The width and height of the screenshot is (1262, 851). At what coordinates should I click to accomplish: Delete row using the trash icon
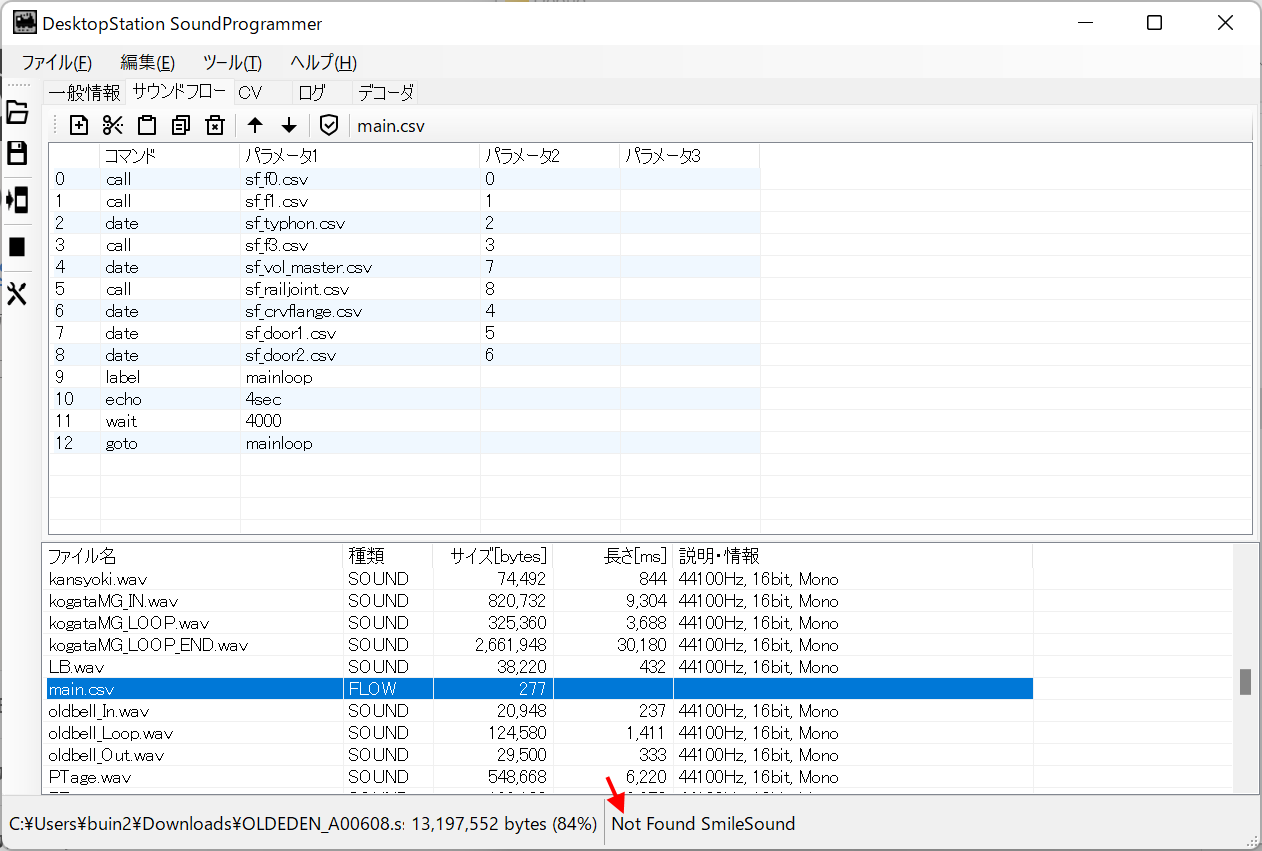(214, 125)
